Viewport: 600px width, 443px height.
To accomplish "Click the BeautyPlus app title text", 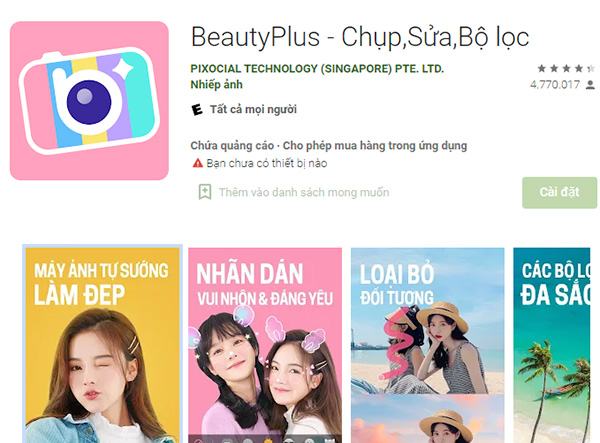I will (360, 37).
